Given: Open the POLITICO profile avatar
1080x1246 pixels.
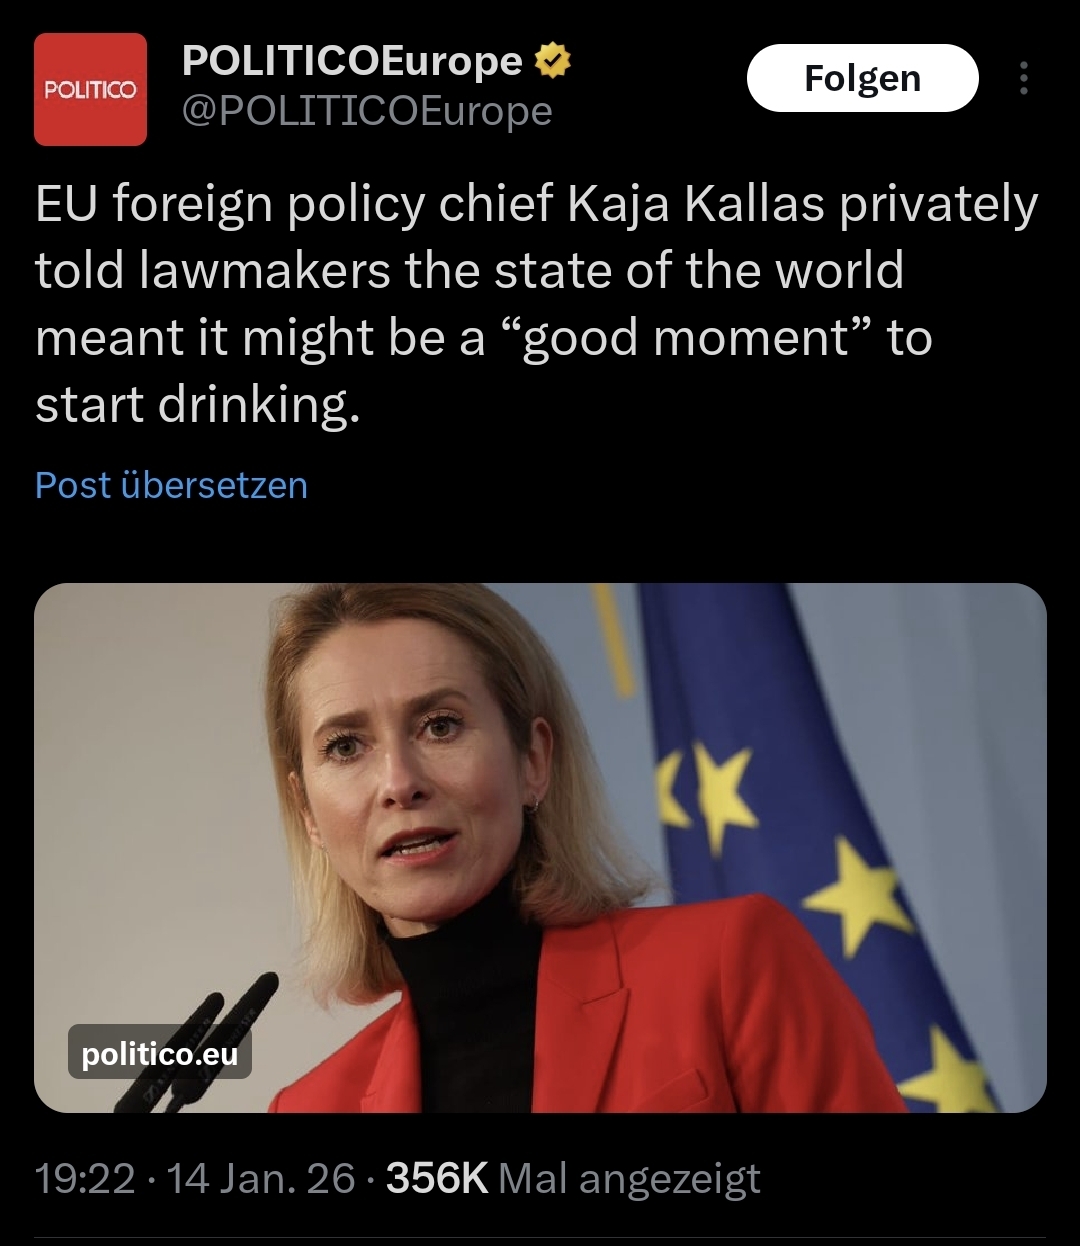Looking at the screenshot, I should point(90,90).
